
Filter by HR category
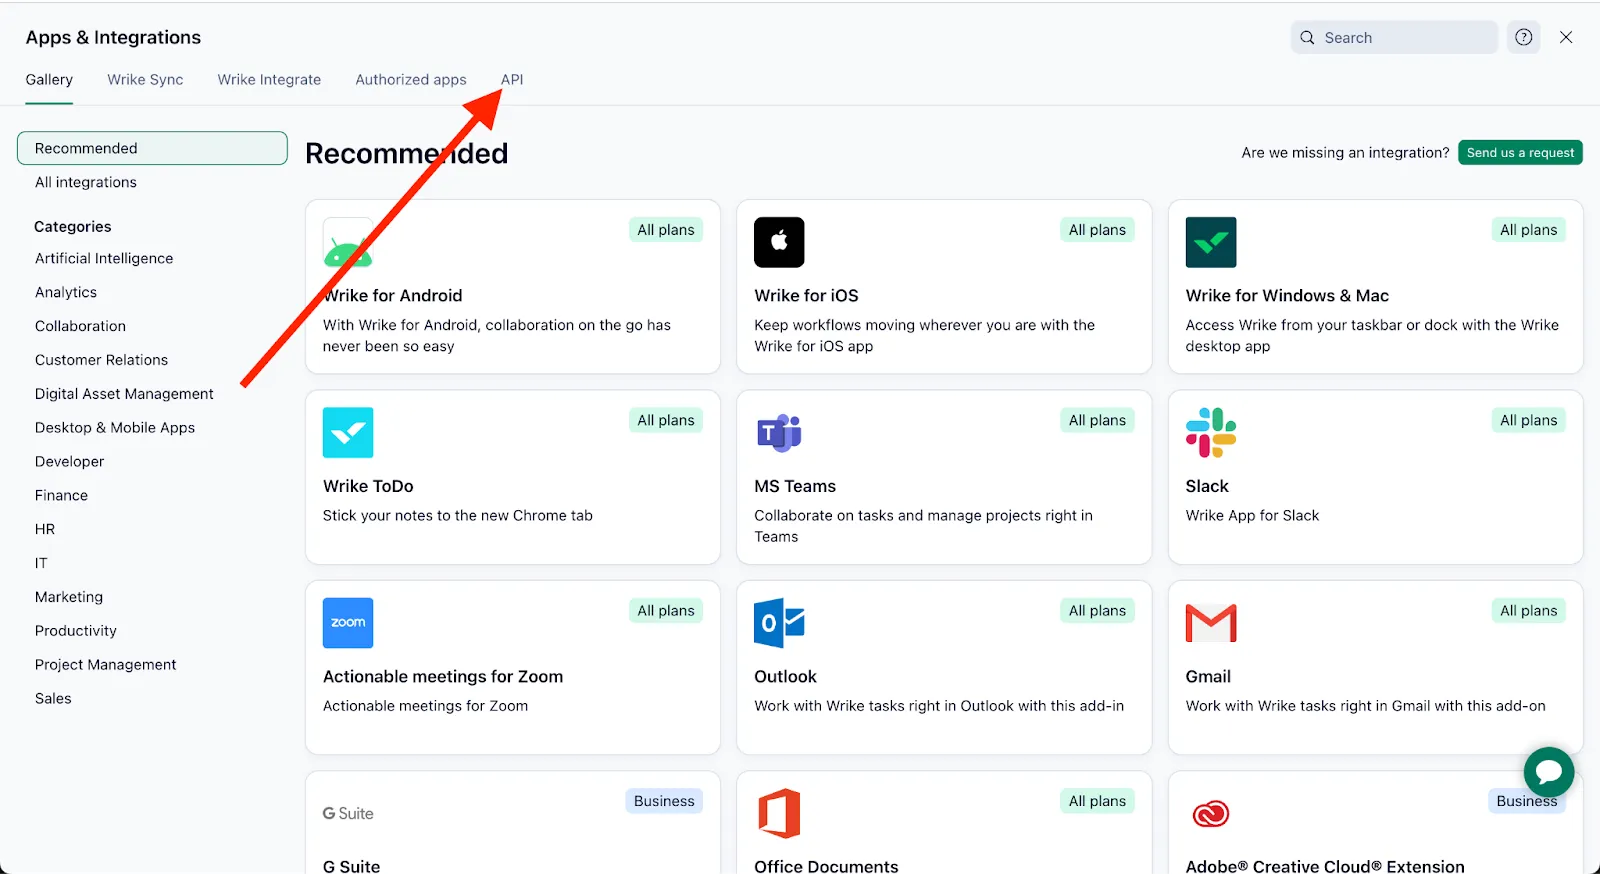(x=45, y=529)
